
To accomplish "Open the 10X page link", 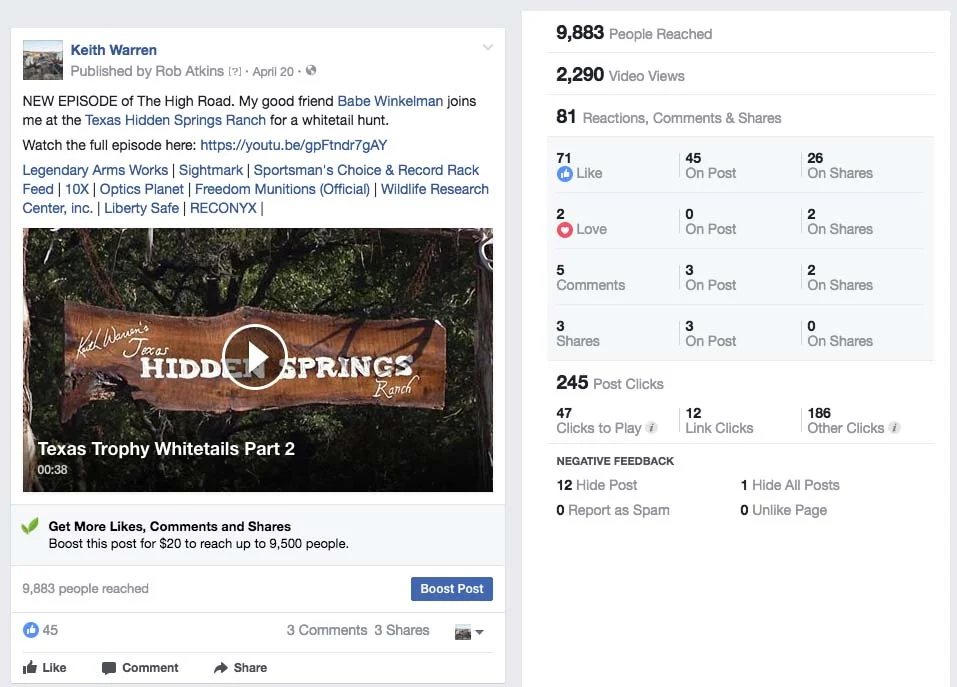I will point(77,189).
